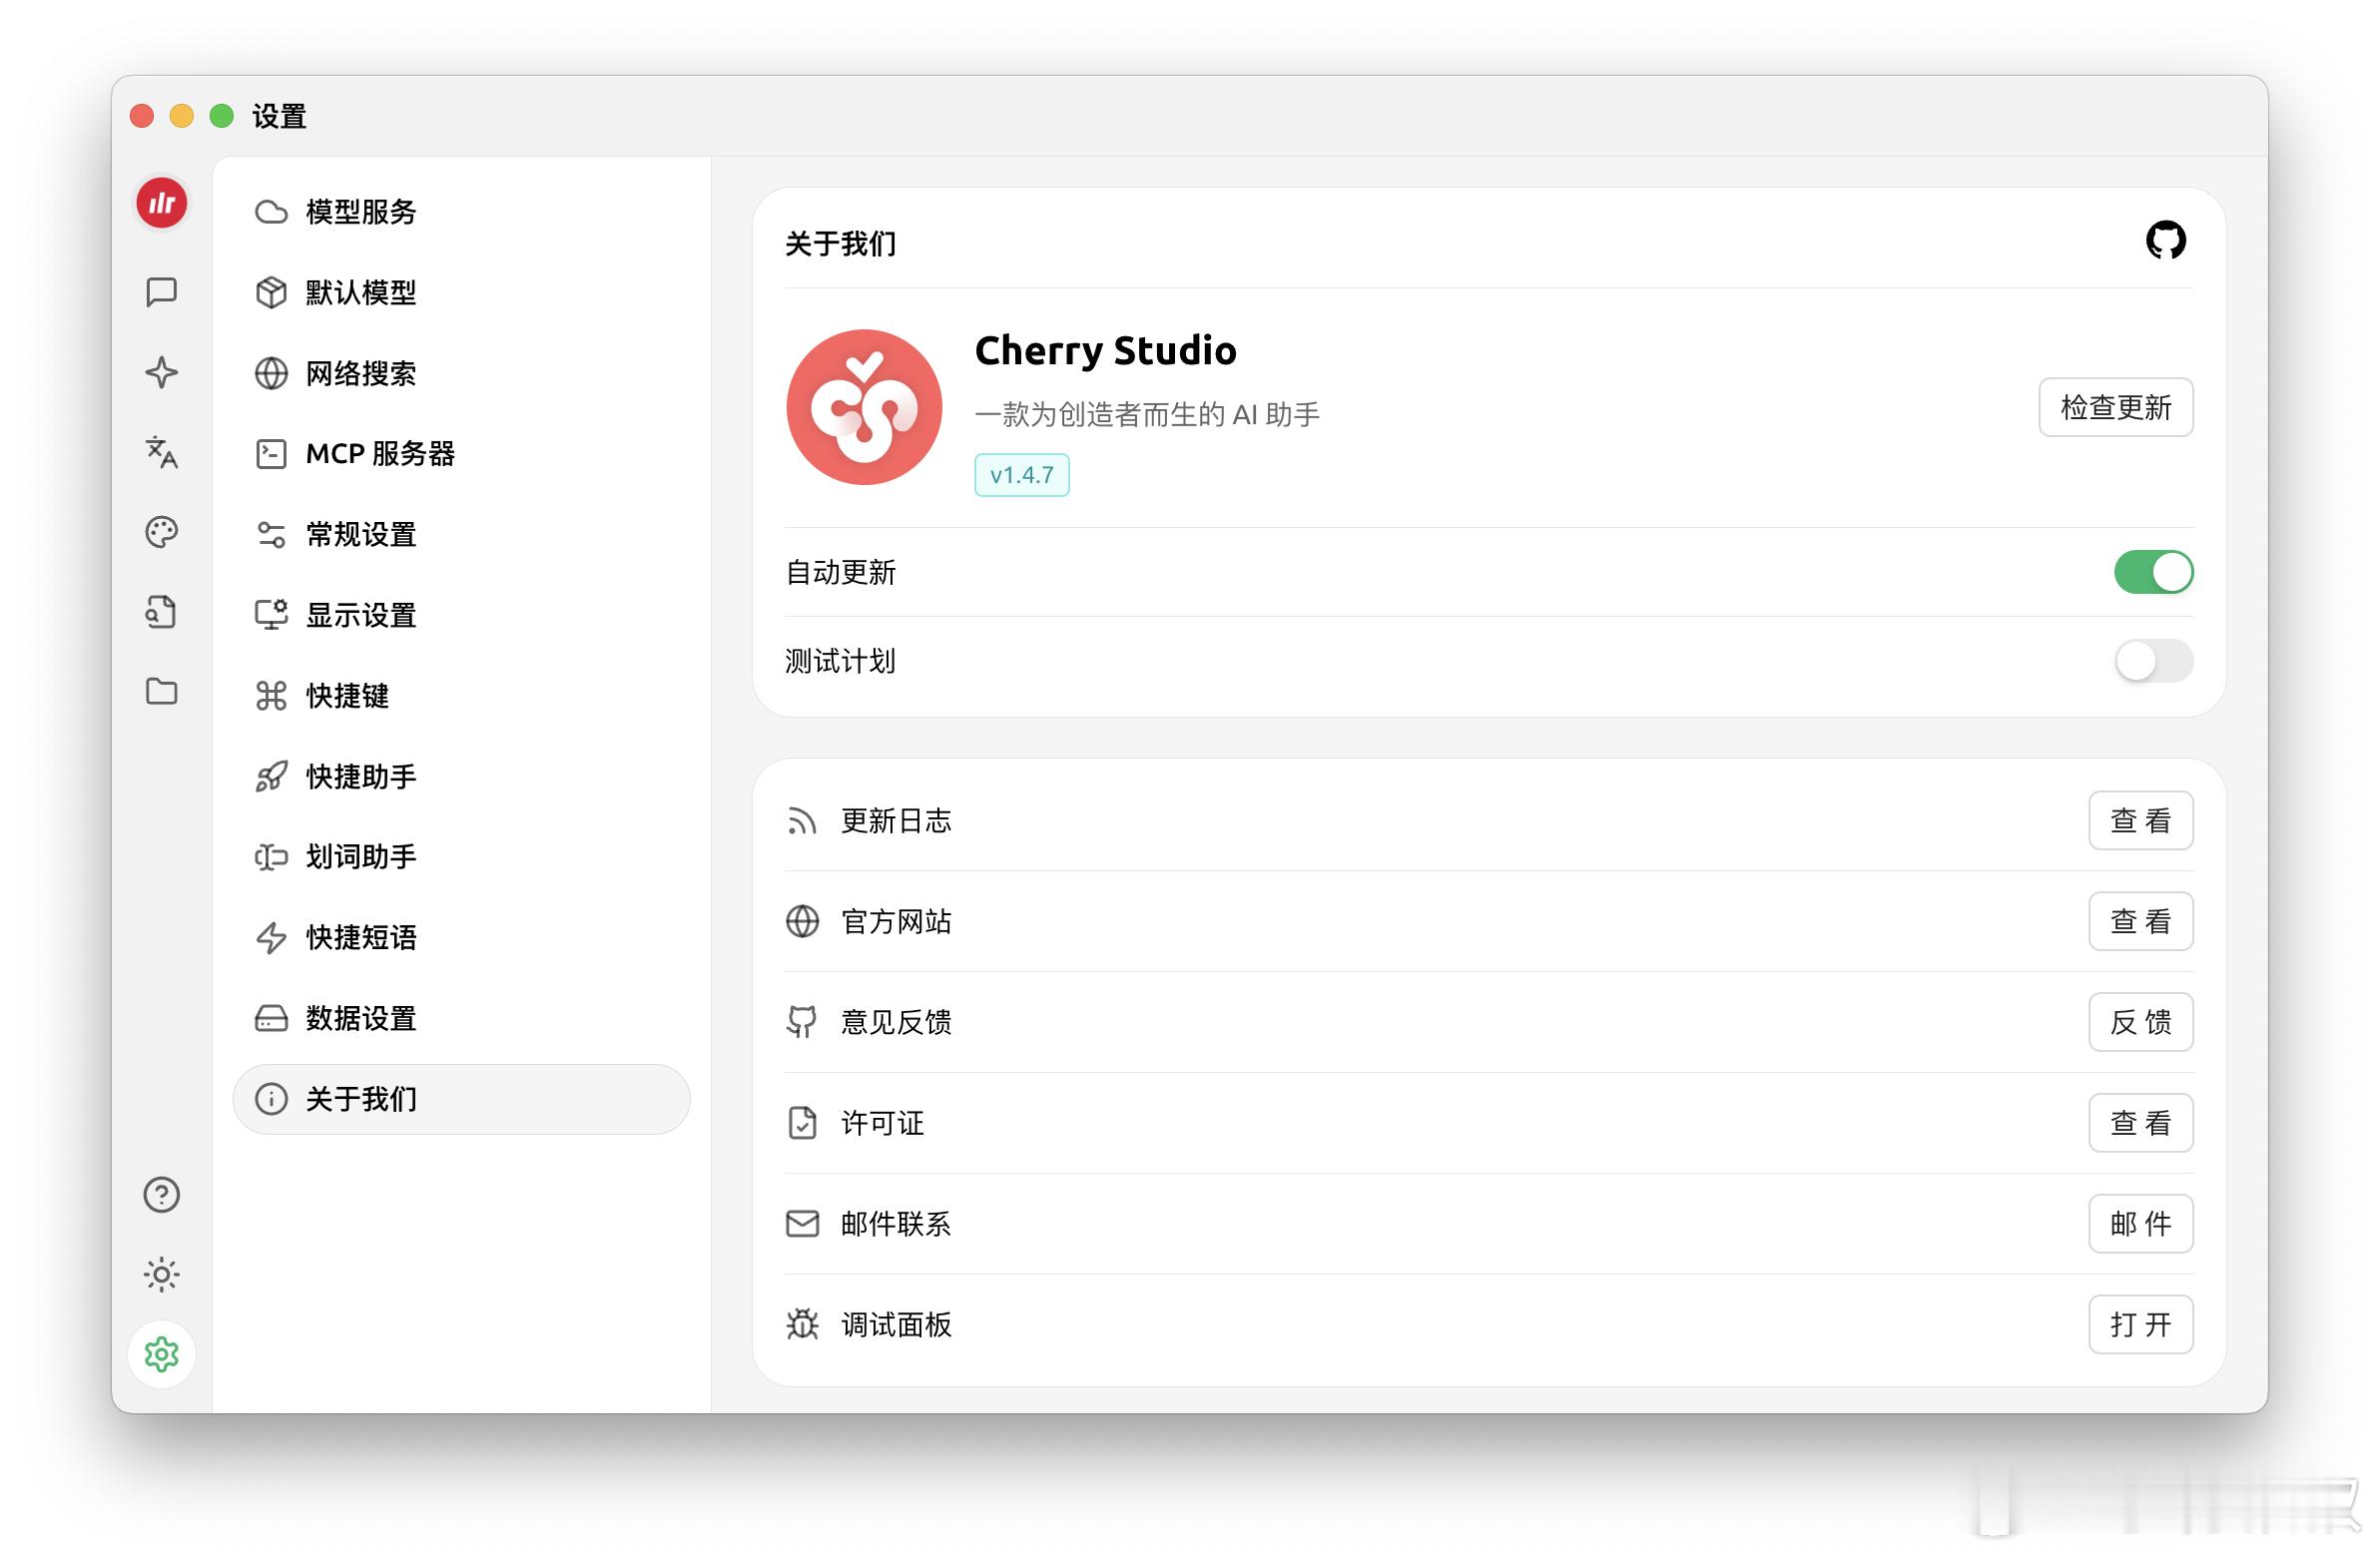The height and width of the screenshot is (1561, 2380).
Task: Close the window with red button
Action: pos(142,116)
